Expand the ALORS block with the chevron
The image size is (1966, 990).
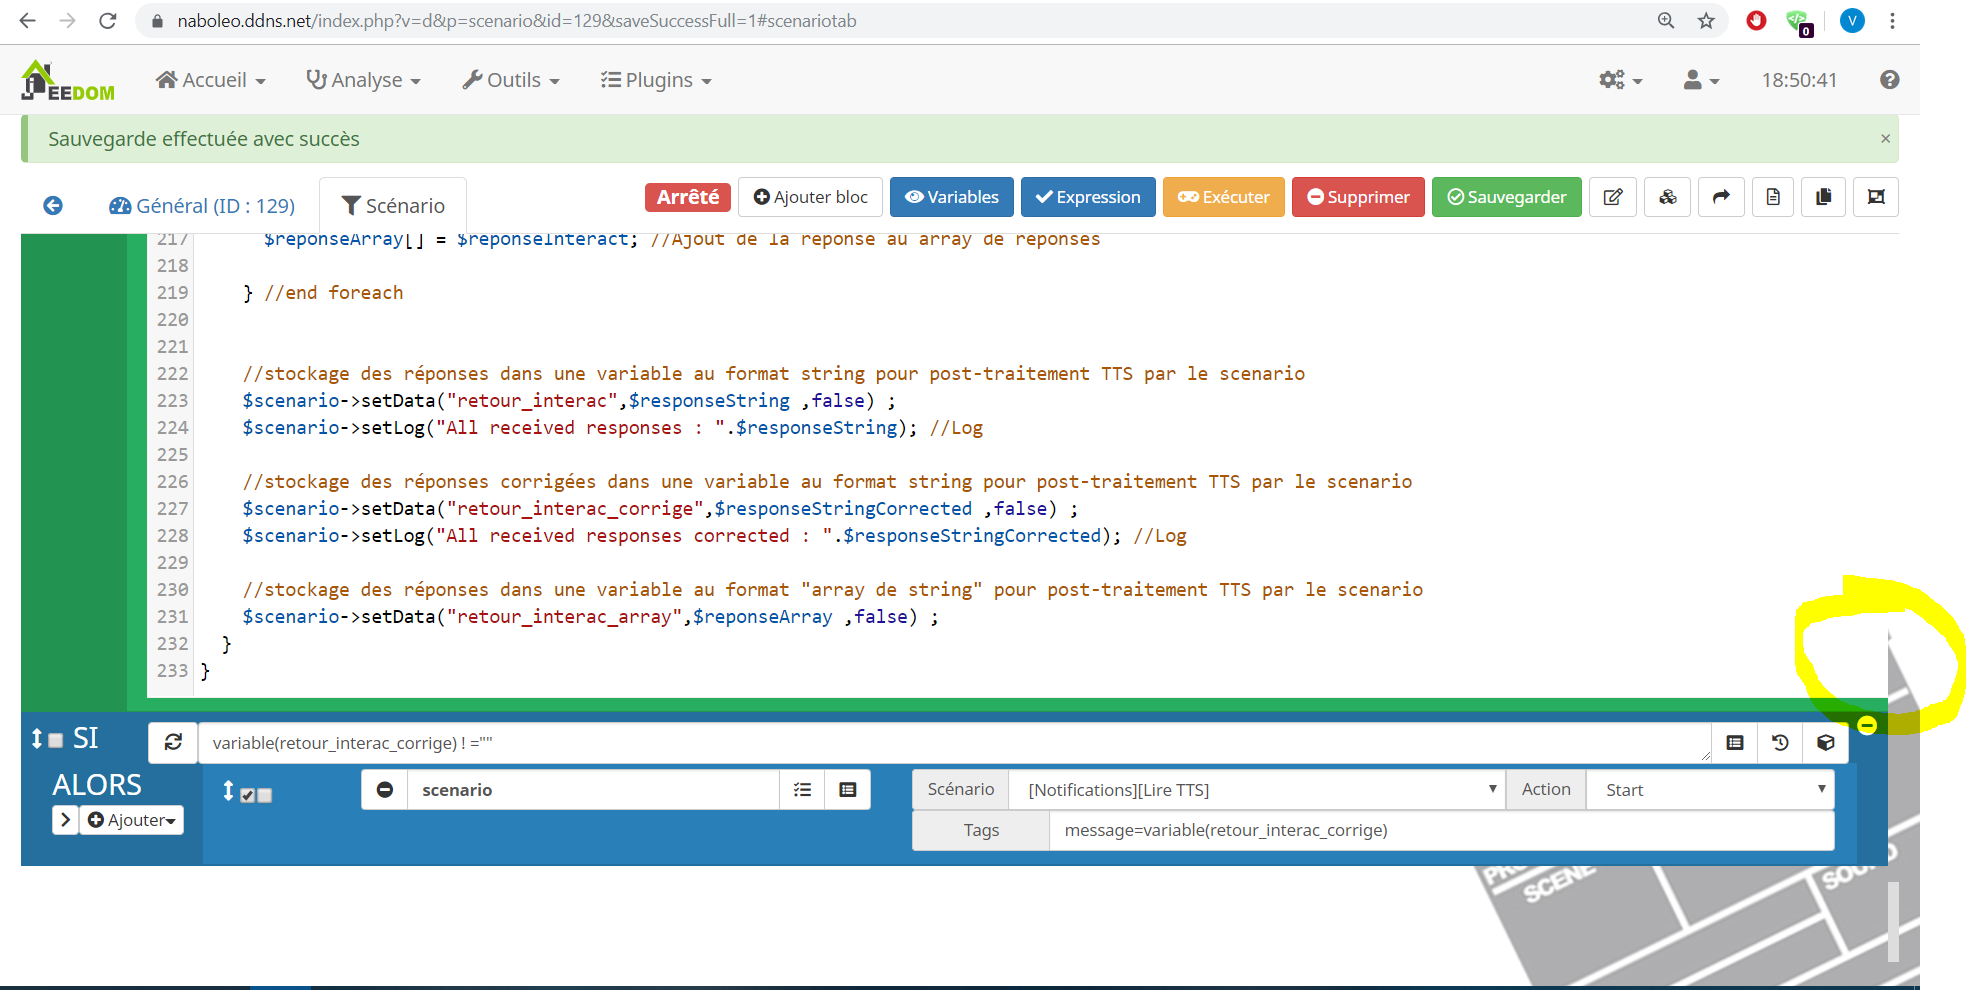(65, 820)
